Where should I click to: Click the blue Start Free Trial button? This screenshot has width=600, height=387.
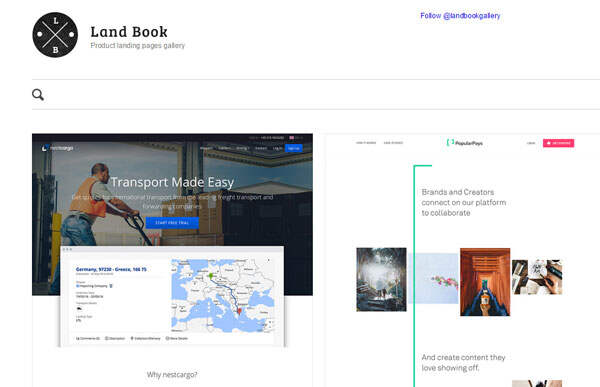click(172, 222)
